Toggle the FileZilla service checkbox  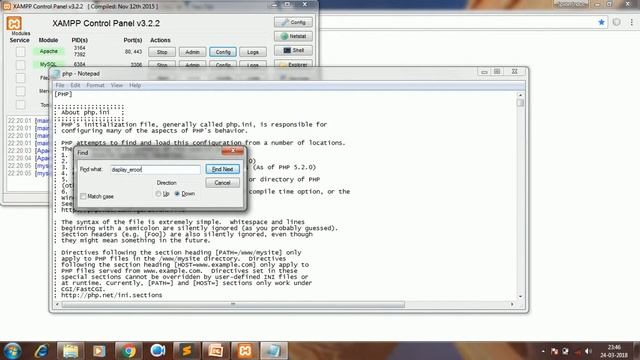(x=20, y=78)
